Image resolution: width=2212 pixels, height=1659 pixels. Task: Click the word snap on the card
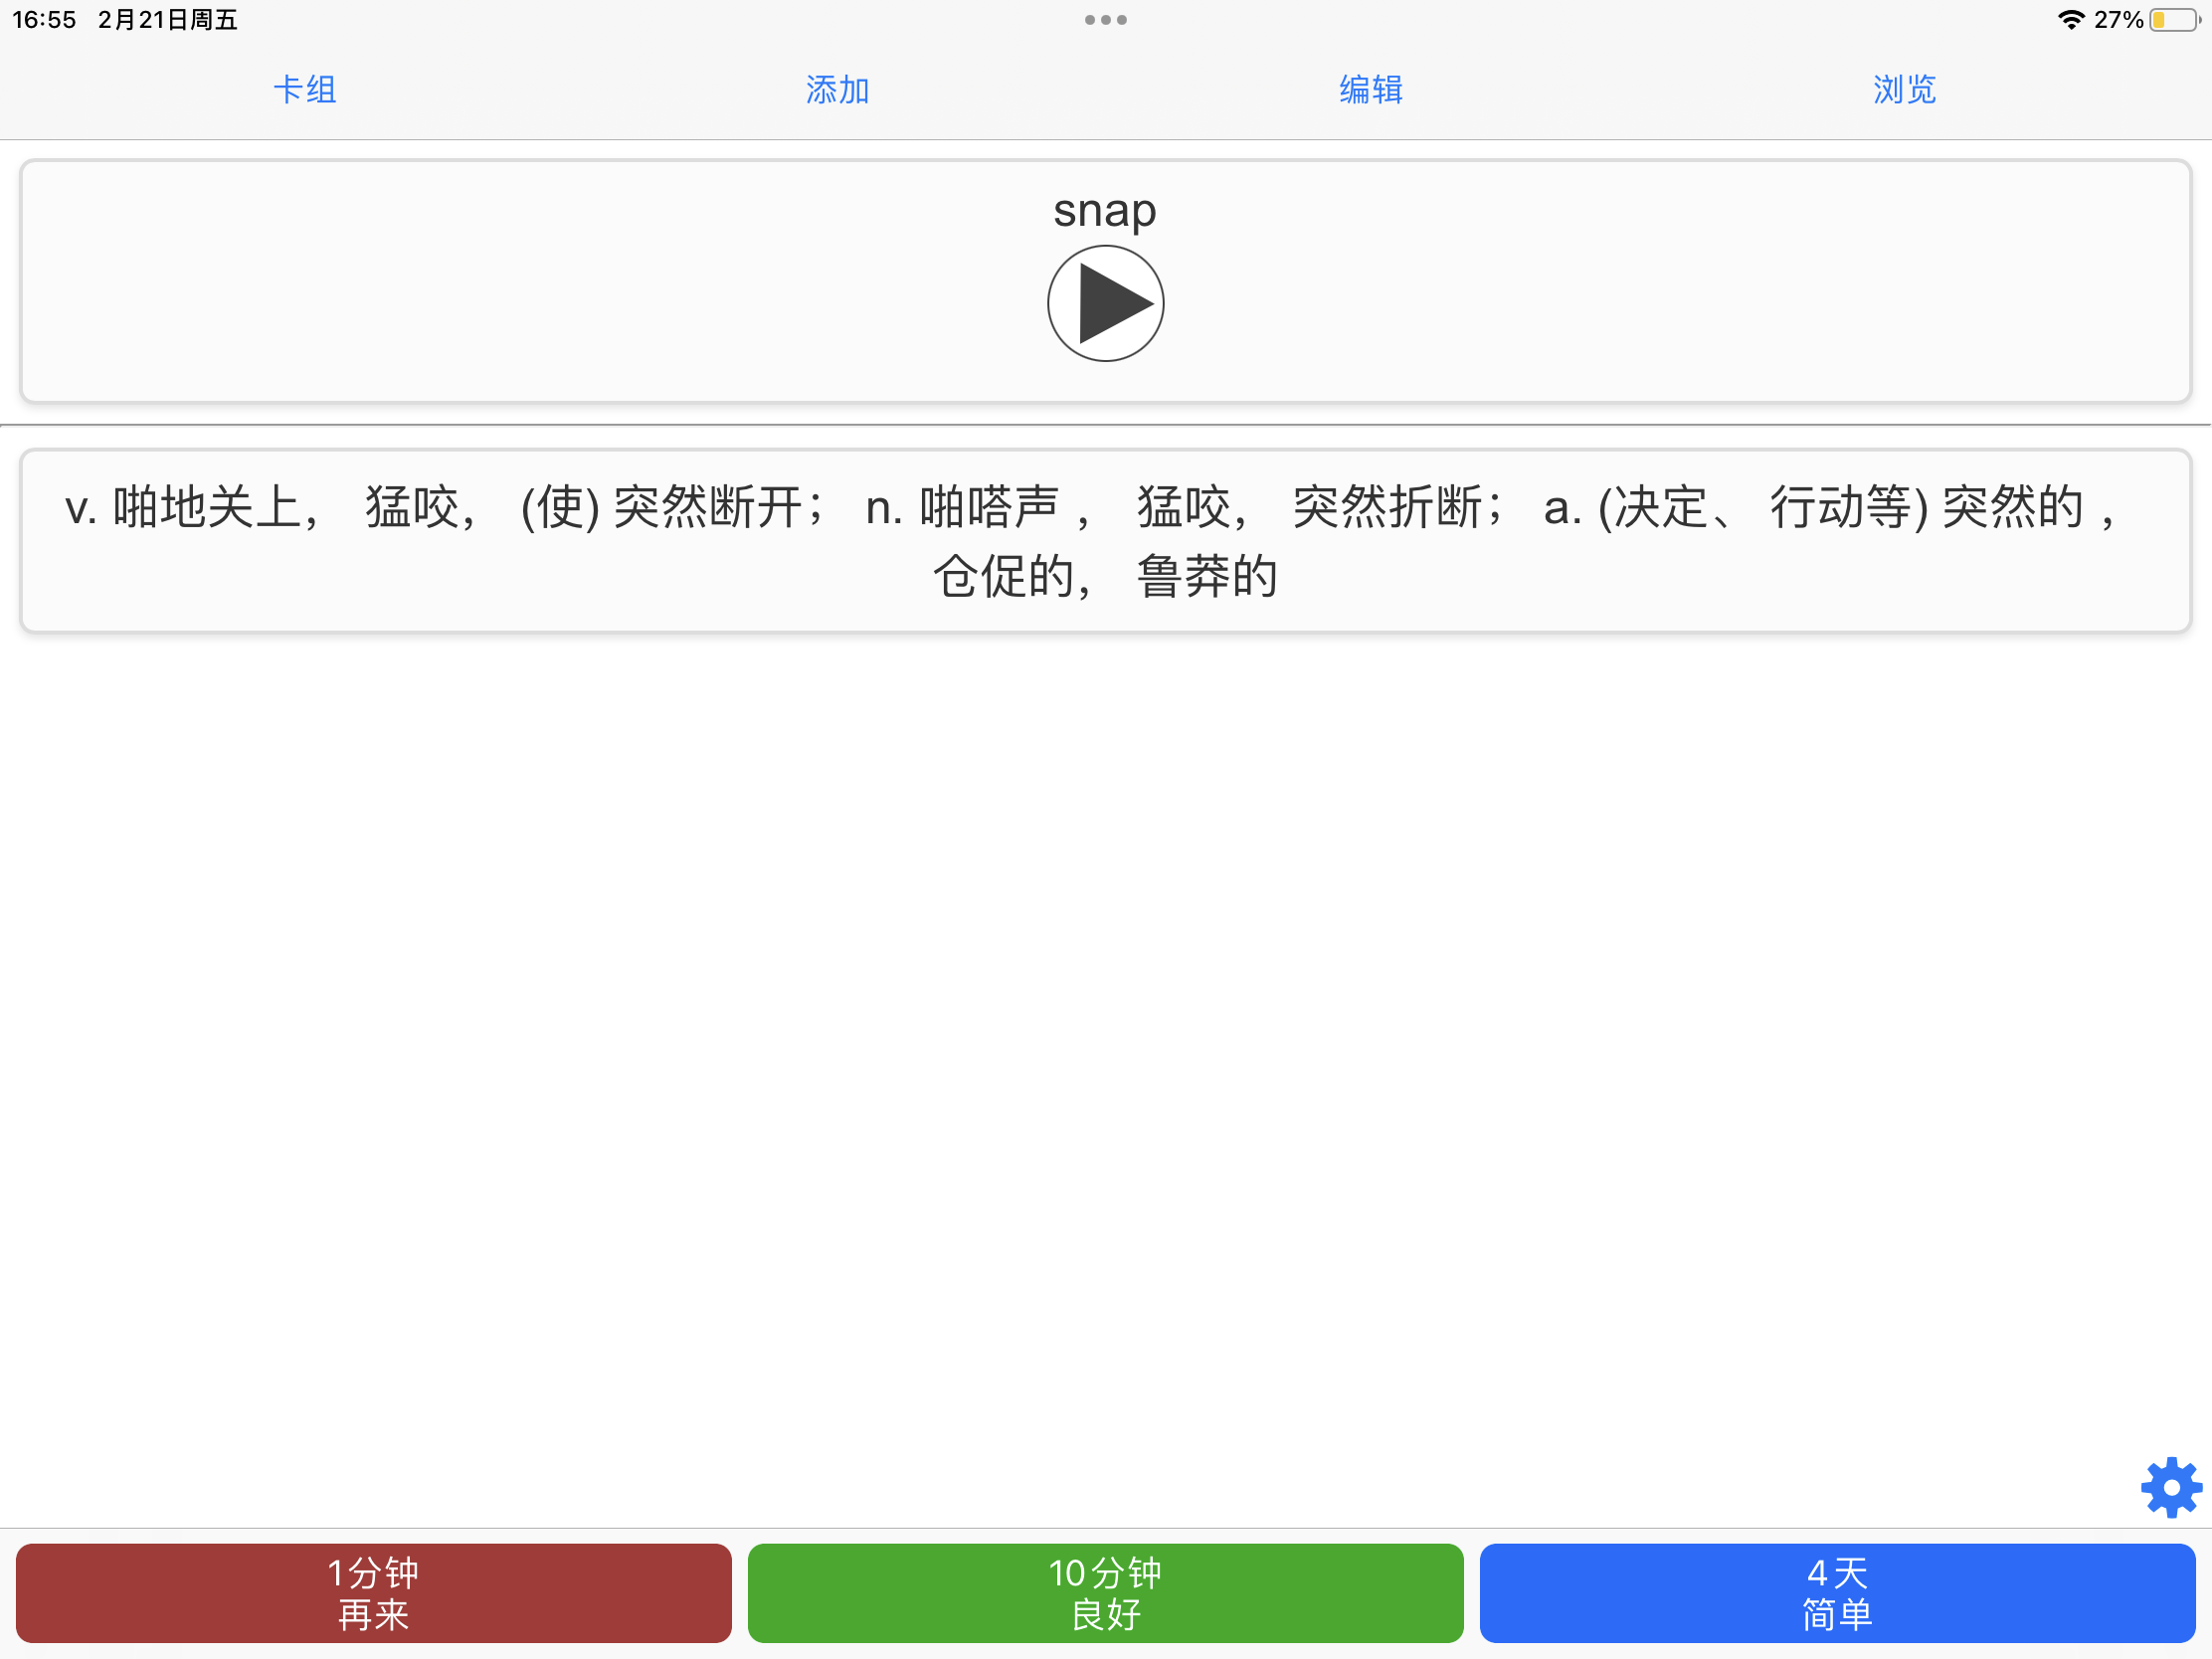1105,211
